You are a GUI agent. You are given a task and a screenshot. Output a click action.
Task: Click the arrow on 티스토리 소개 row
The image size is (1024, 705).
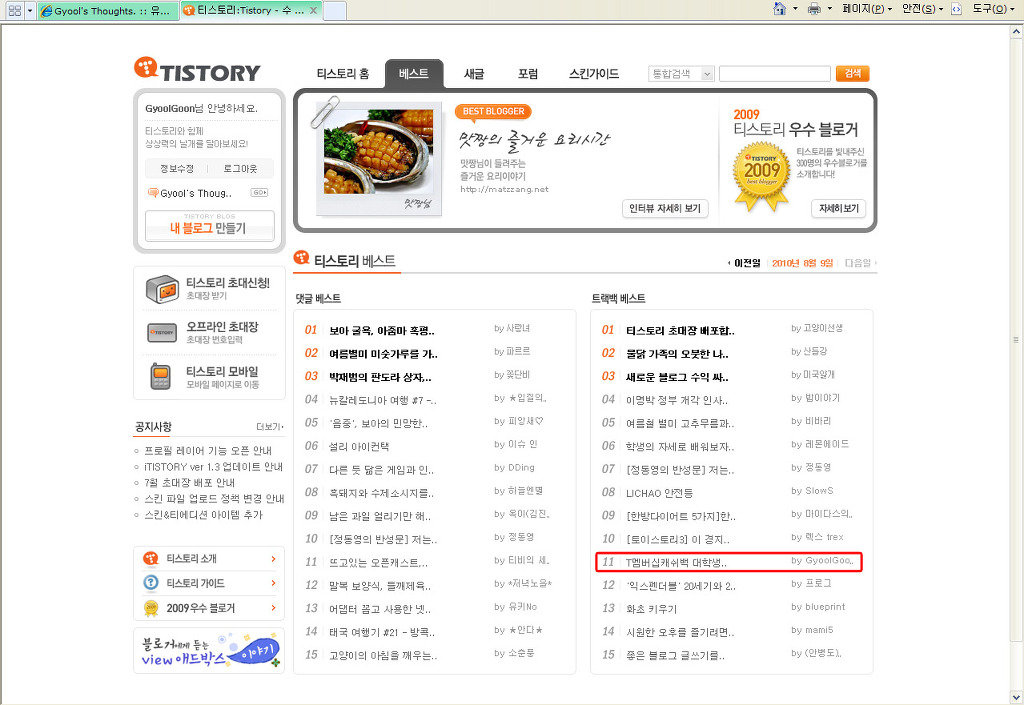(x=273, y=559)
